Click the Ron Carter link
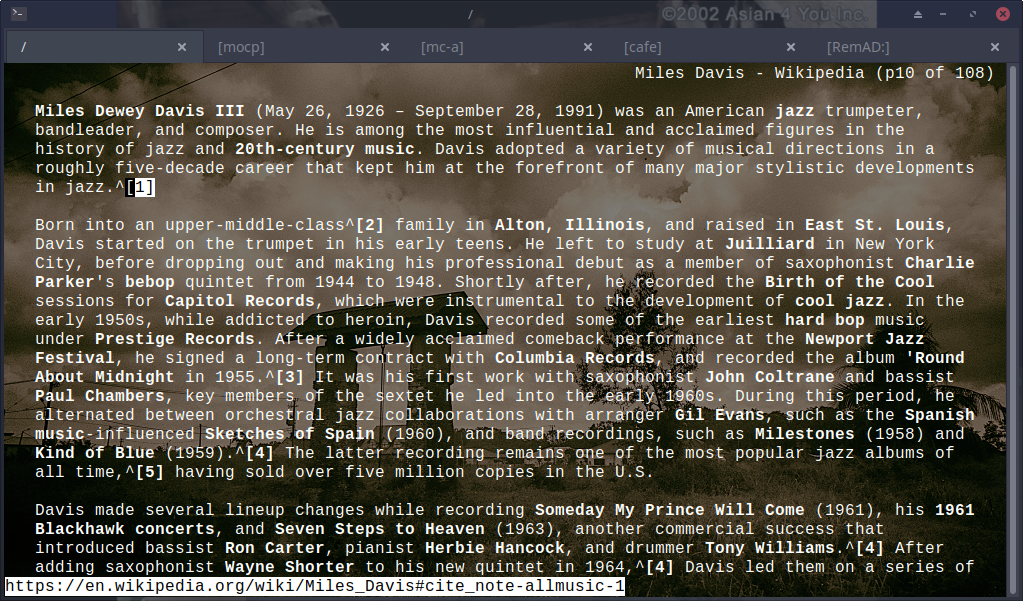The image size is (1023, 601). [x=275, y=548]
